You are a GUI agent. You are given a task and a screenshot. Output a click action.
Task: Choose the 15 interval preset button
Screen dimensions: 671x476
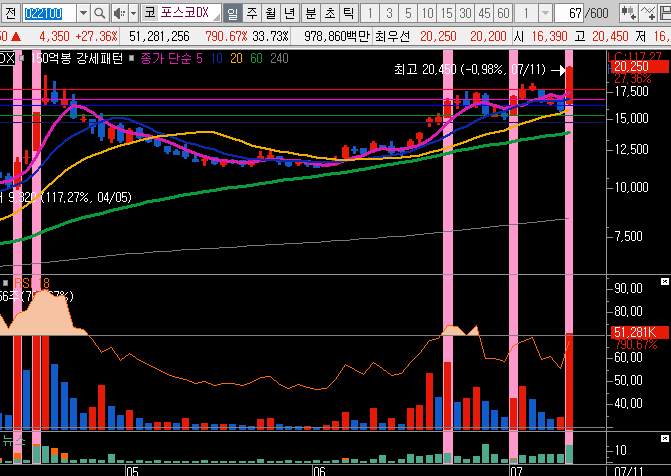446,13
